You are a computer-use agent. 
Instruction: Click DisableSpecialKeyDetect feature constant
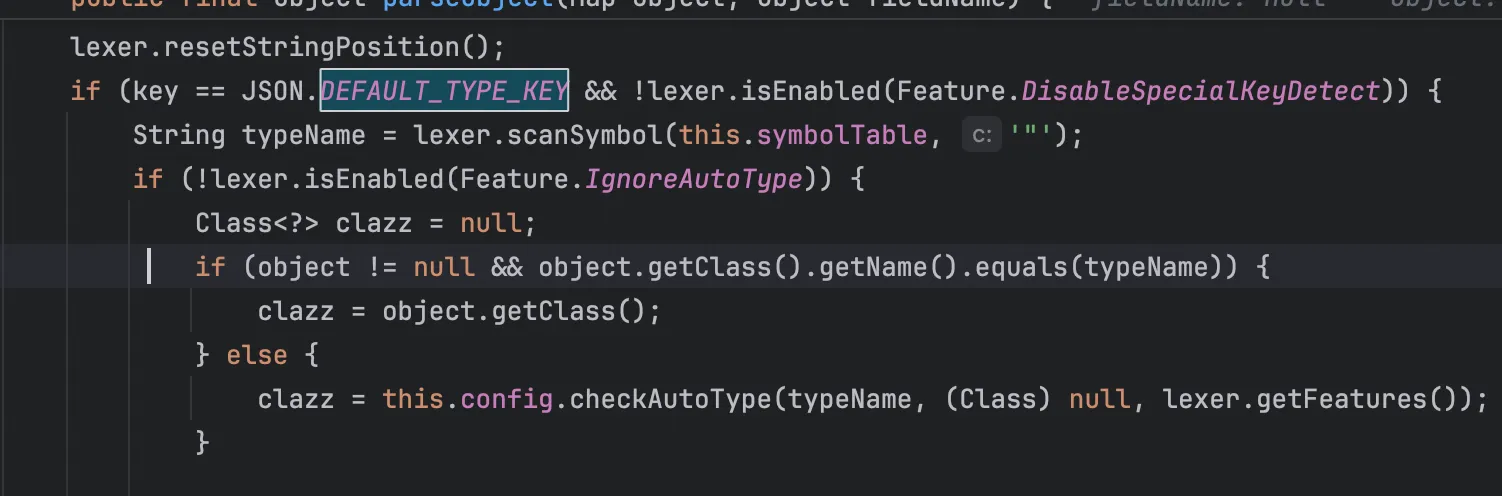pyautogui.click(x=1200, y=91)
